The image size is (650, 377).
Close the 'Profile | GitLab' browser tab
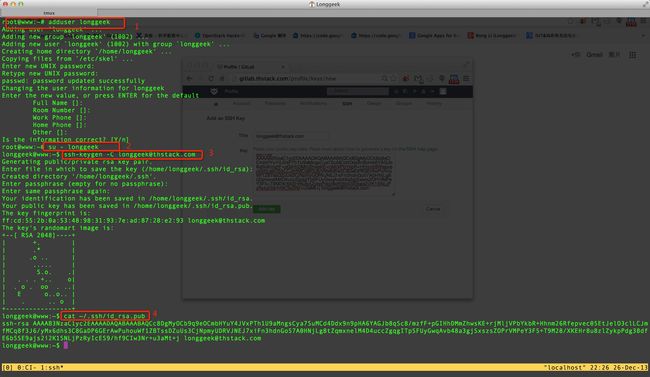[x=283, y=66]
